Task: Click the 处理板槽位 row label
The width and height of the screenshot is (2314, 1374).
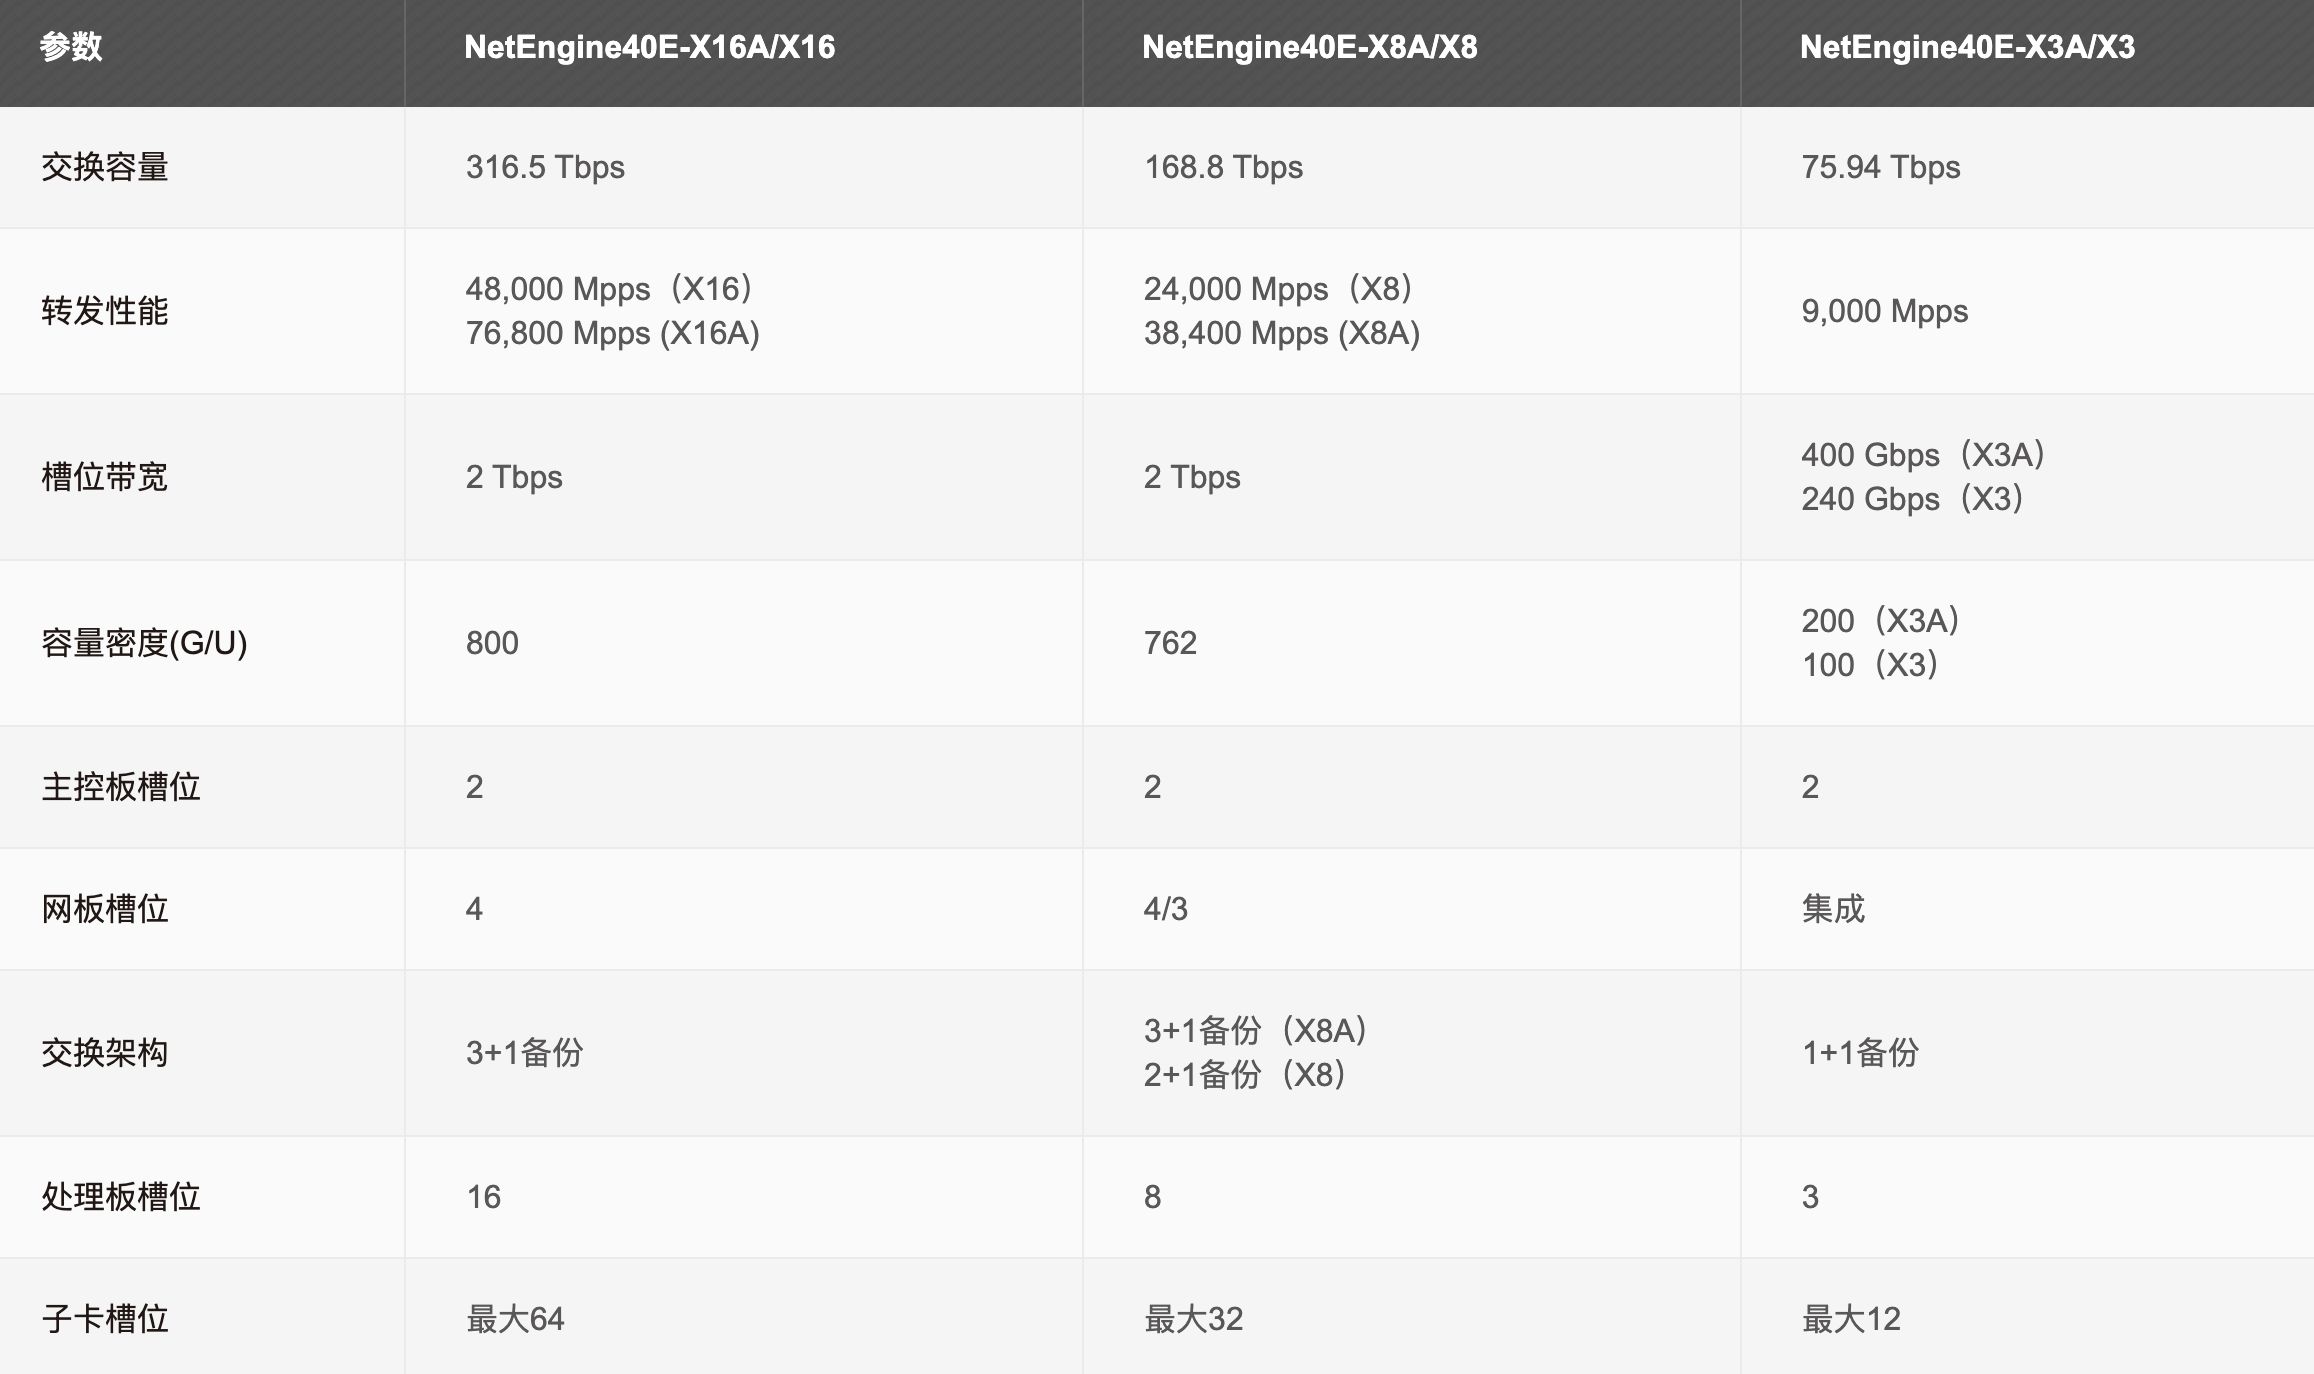Action: pos(121,1197)
